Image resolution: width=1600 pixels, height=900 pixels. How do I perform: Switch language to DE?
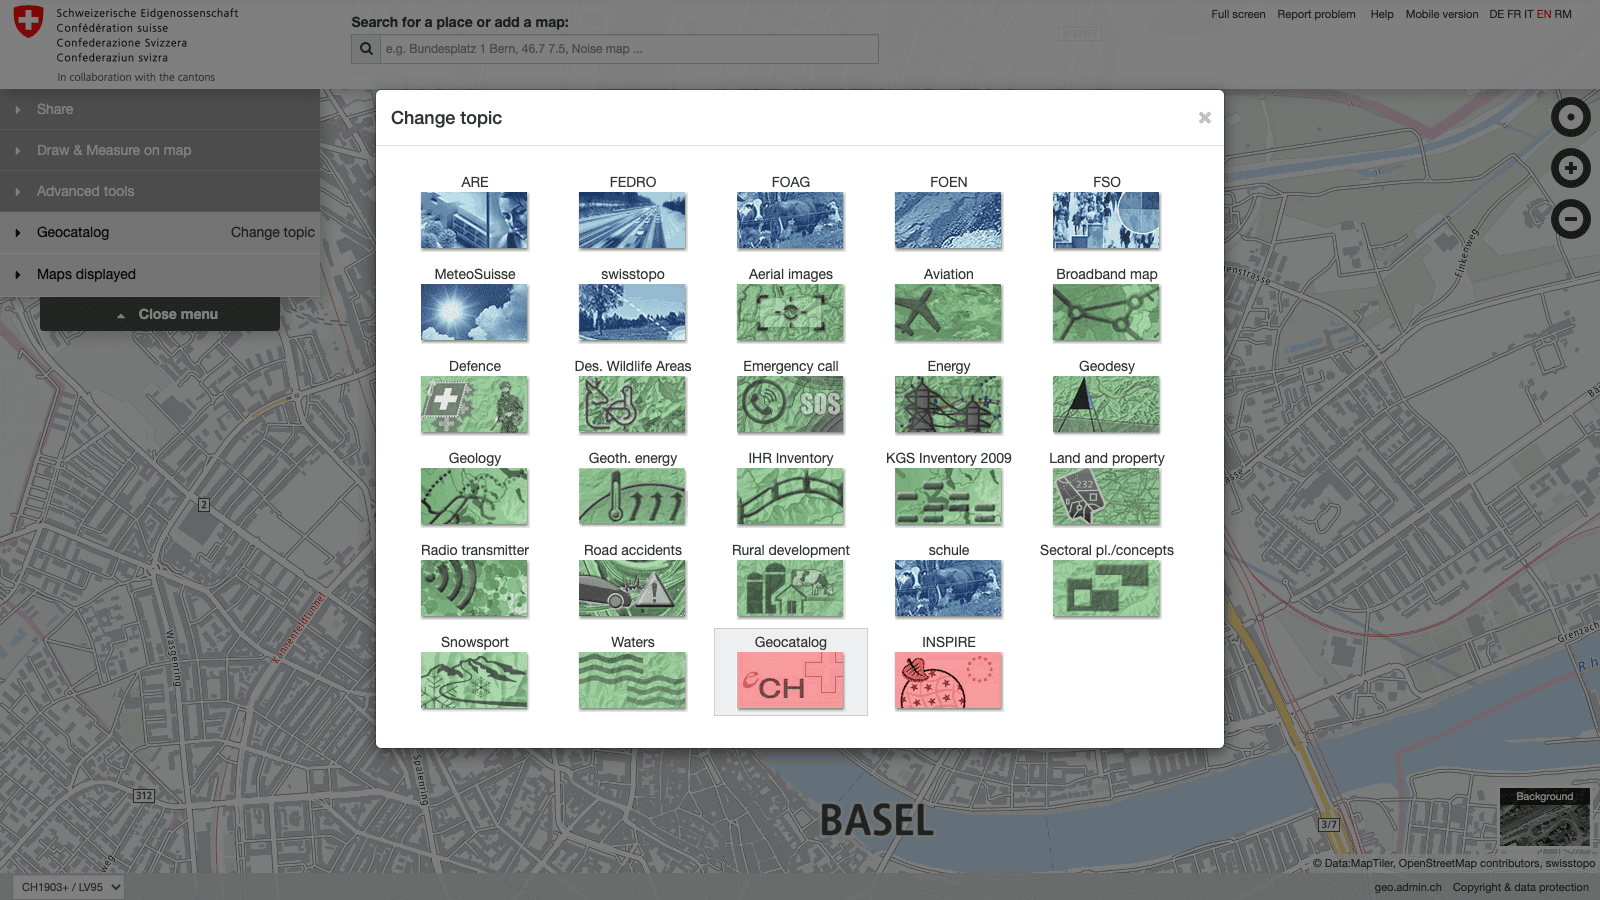pyautogui.click(x=1496, y=14)
